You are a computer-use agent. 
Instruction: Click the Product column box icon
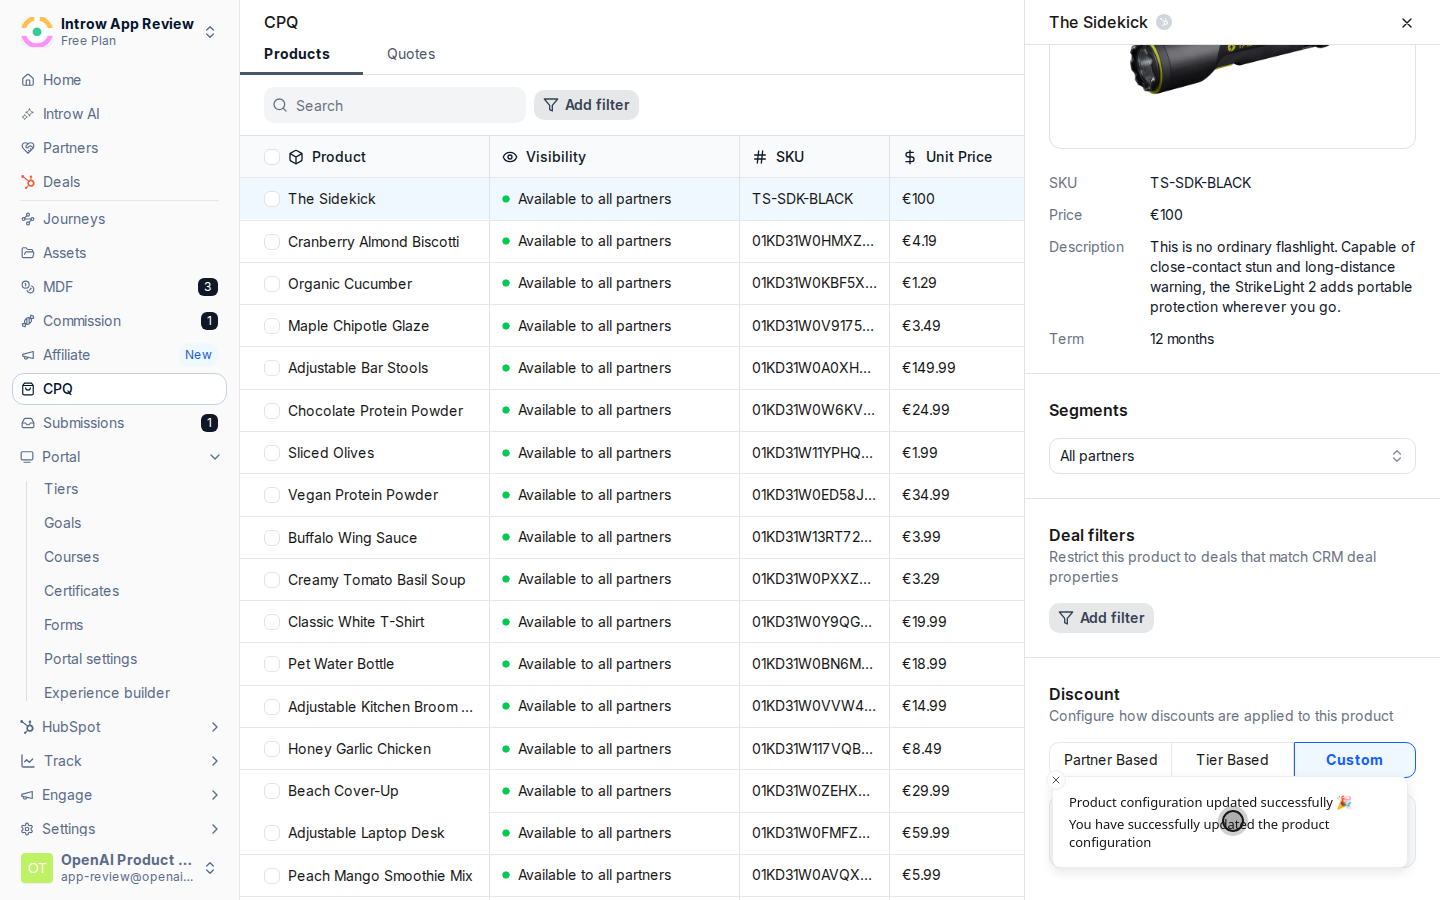(296, 157)
